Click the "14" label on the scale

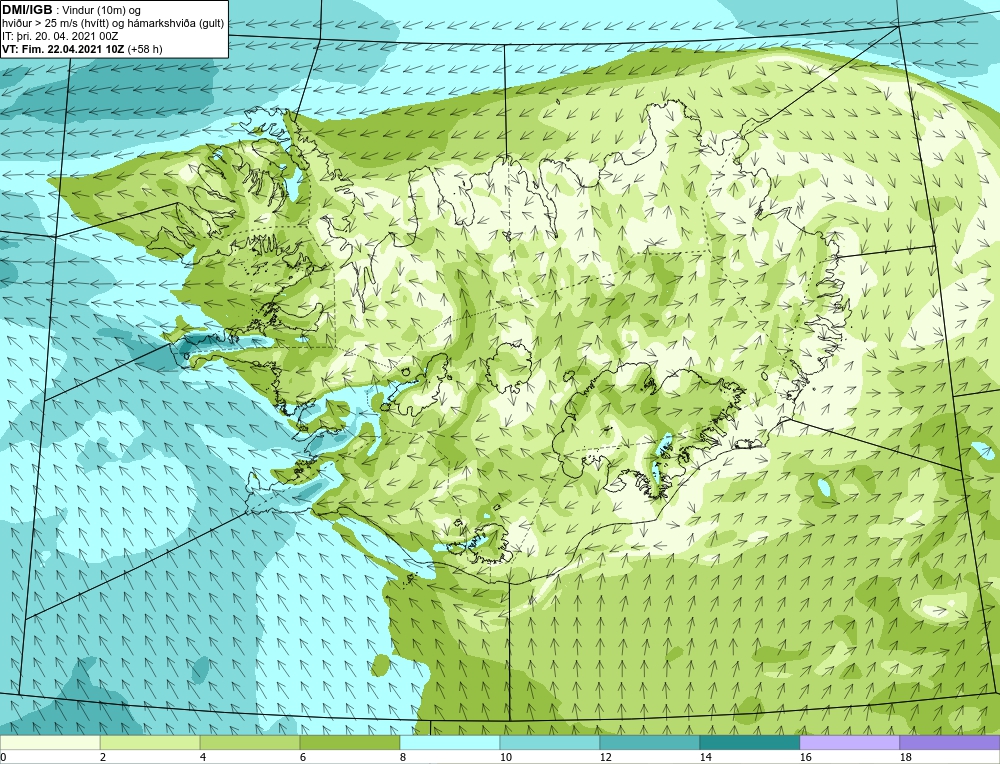706,757
